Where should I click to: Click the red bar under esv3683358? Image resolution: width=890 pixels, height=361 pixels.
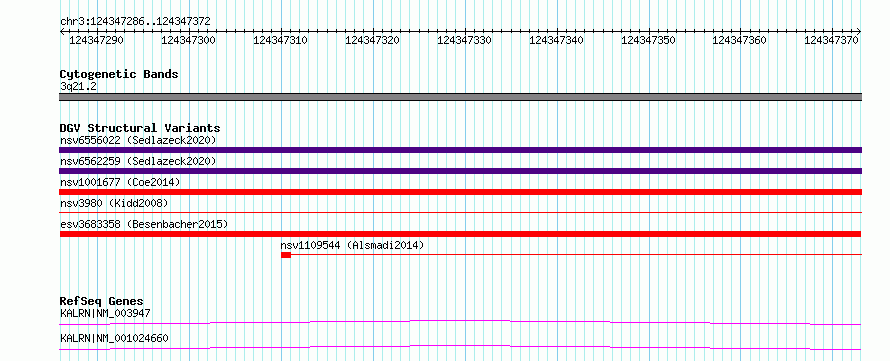[460, 234]
